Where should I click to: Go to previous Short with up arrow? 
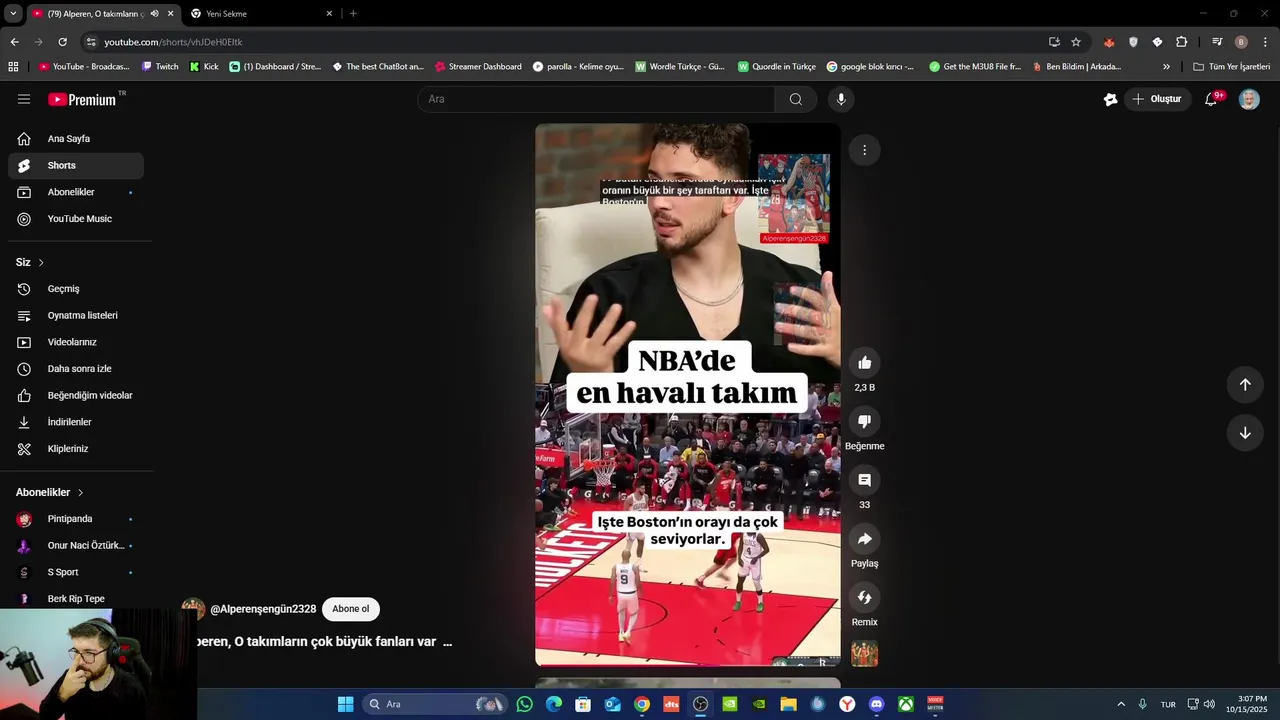point(1245,384)
